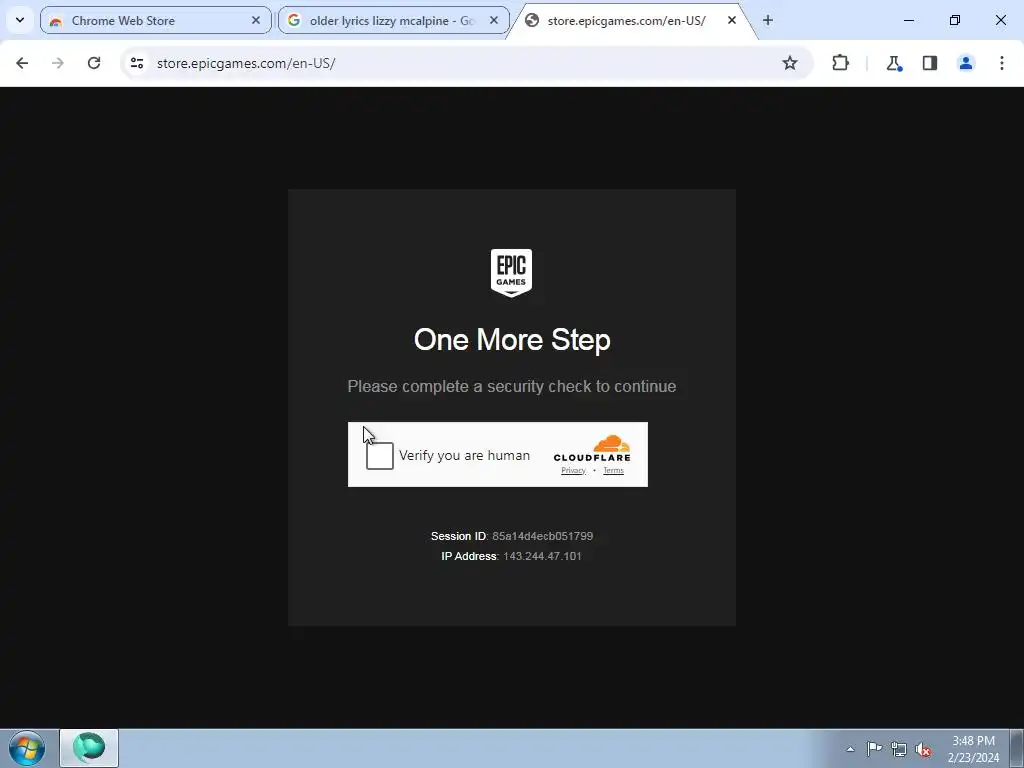Open the Extensions puzzle icon
The image size is (1024, 768).
click(x=840, y=63)
